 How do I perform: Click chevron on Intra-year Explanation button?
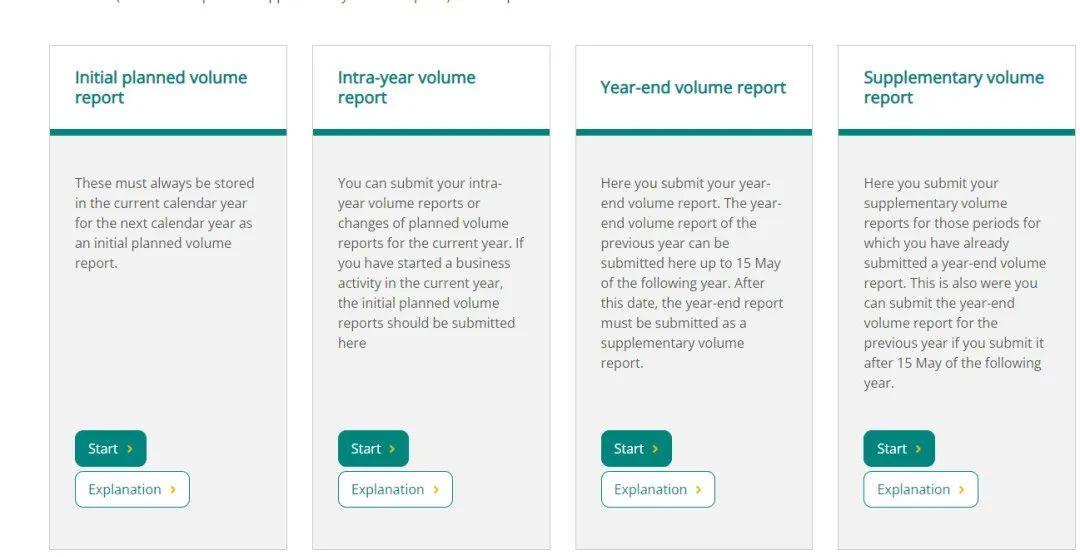(x=436, y=490)
